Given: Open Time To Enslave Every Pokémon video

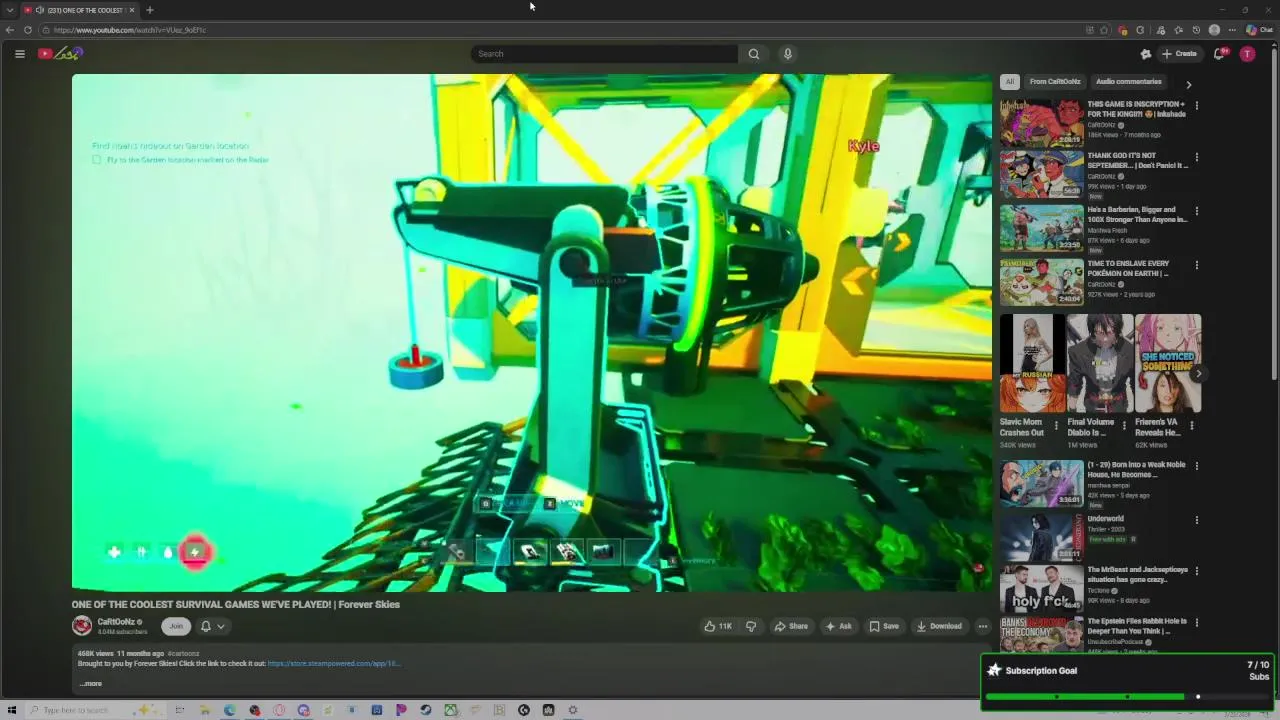Looking at the screenshot, I should [1041, 283].
